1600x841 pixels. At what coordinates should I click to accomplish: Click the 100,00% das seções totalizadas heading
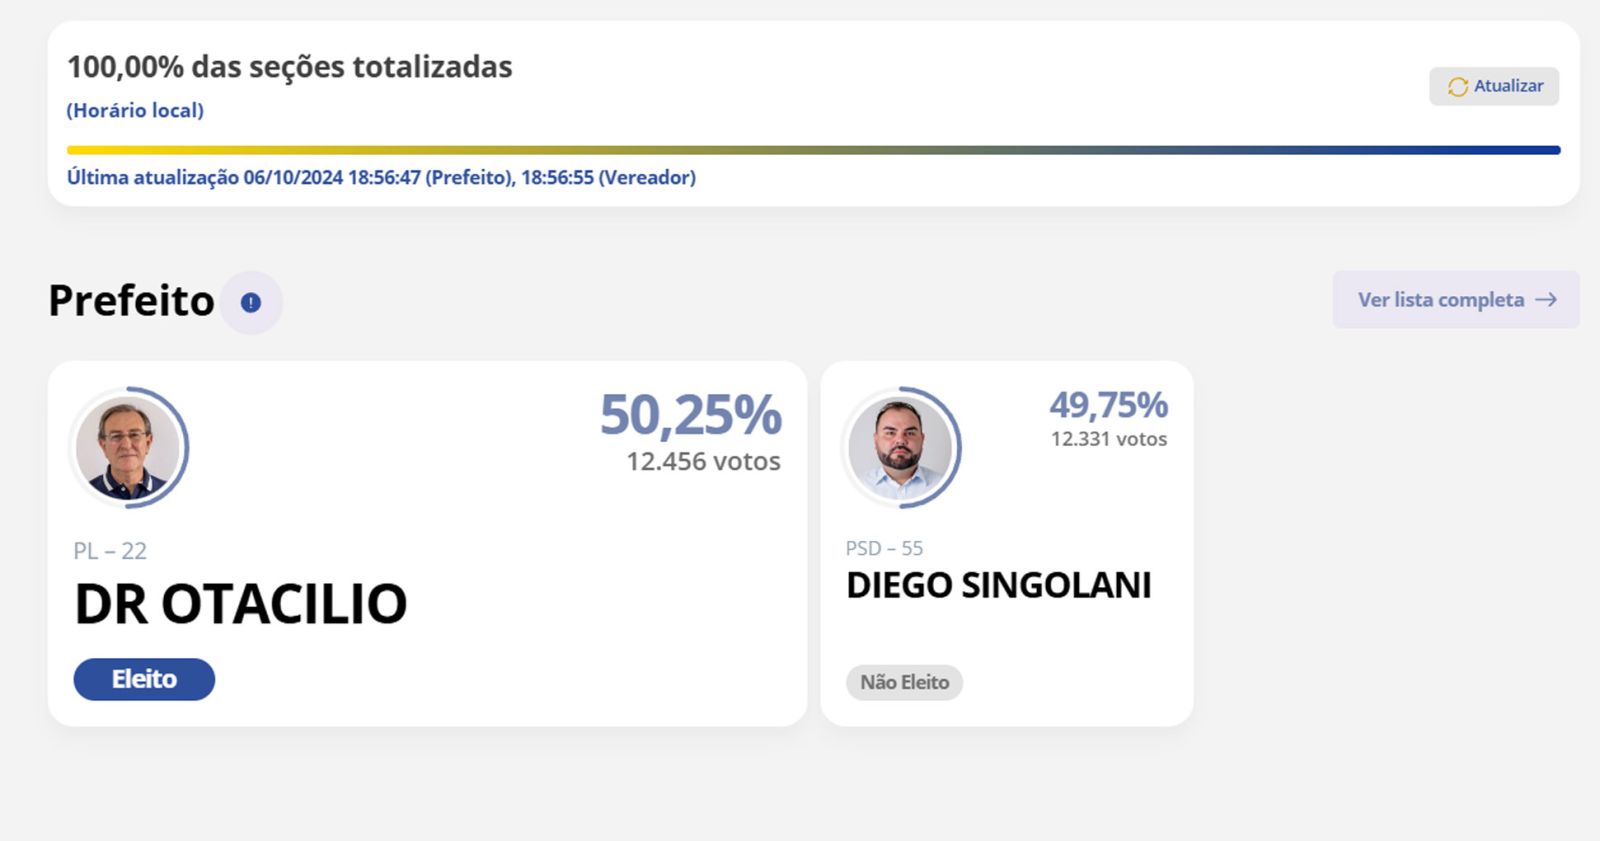pos(289,67)
